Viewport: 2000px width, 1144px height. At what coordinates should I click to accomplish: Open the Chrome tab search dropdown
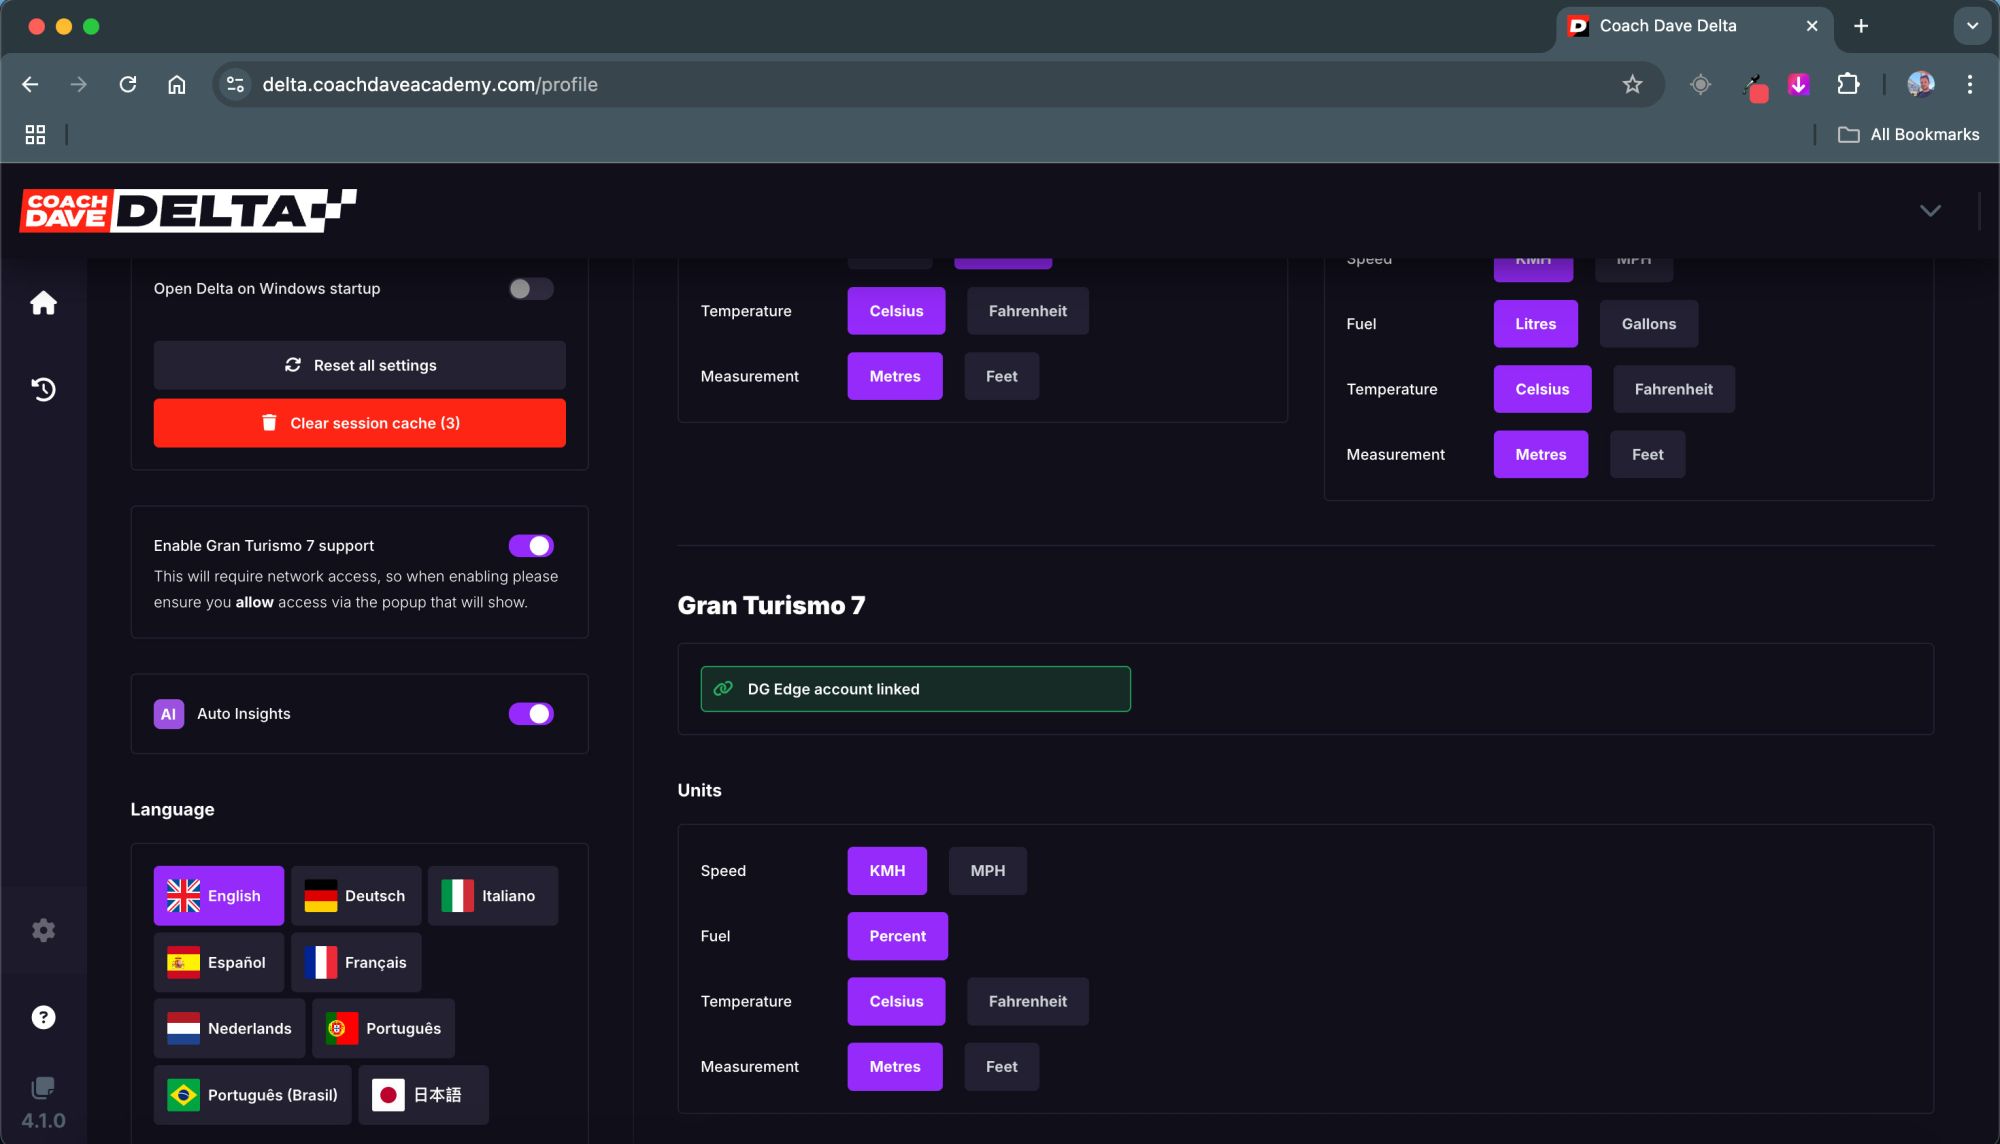tap(1972, 26)
